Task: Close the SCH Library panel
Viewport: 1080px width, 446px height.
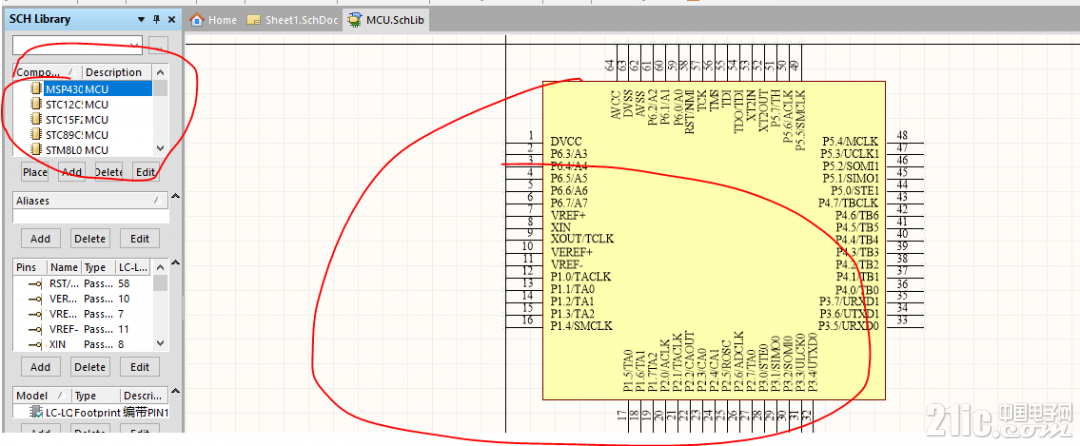Action: 172,19
